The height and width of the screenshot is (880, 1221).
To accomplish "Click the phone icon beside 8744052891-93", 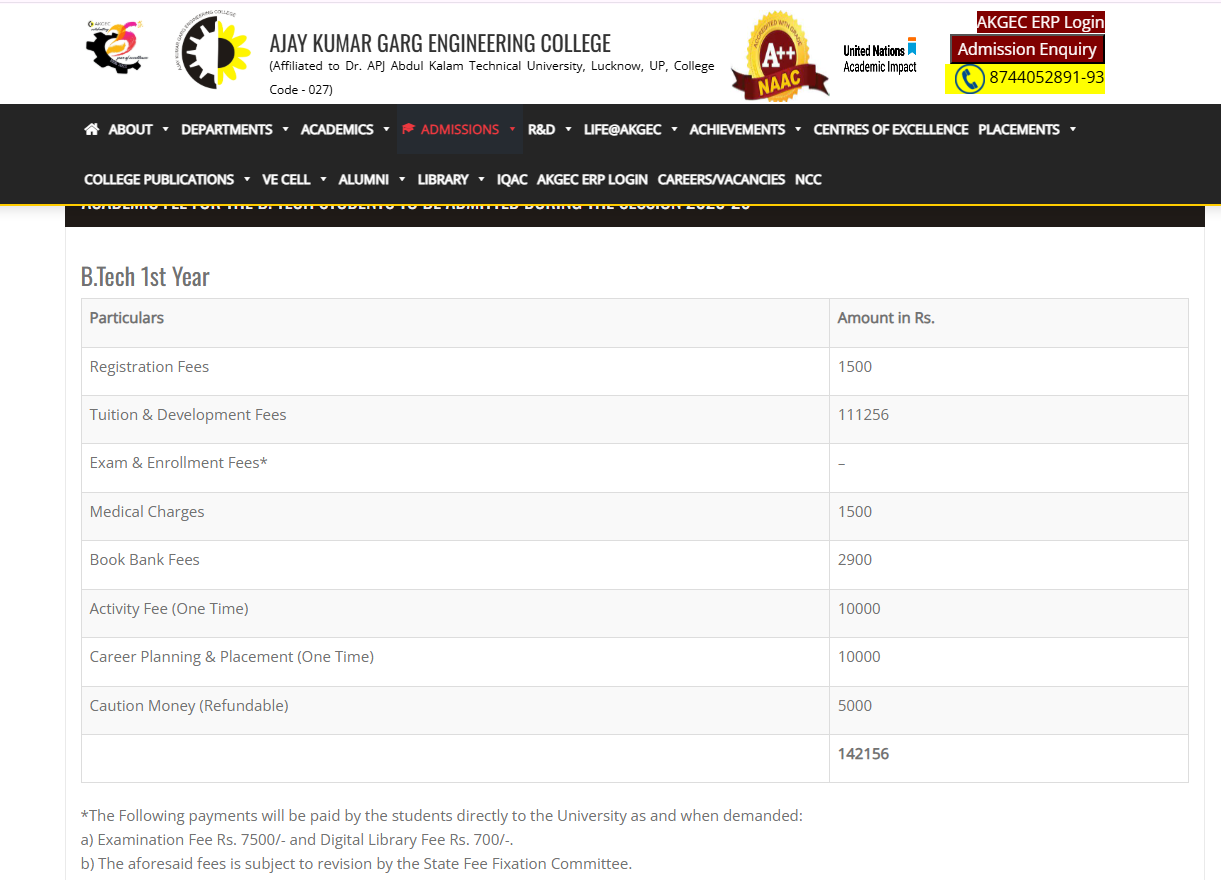I will [x=969, y=78].
